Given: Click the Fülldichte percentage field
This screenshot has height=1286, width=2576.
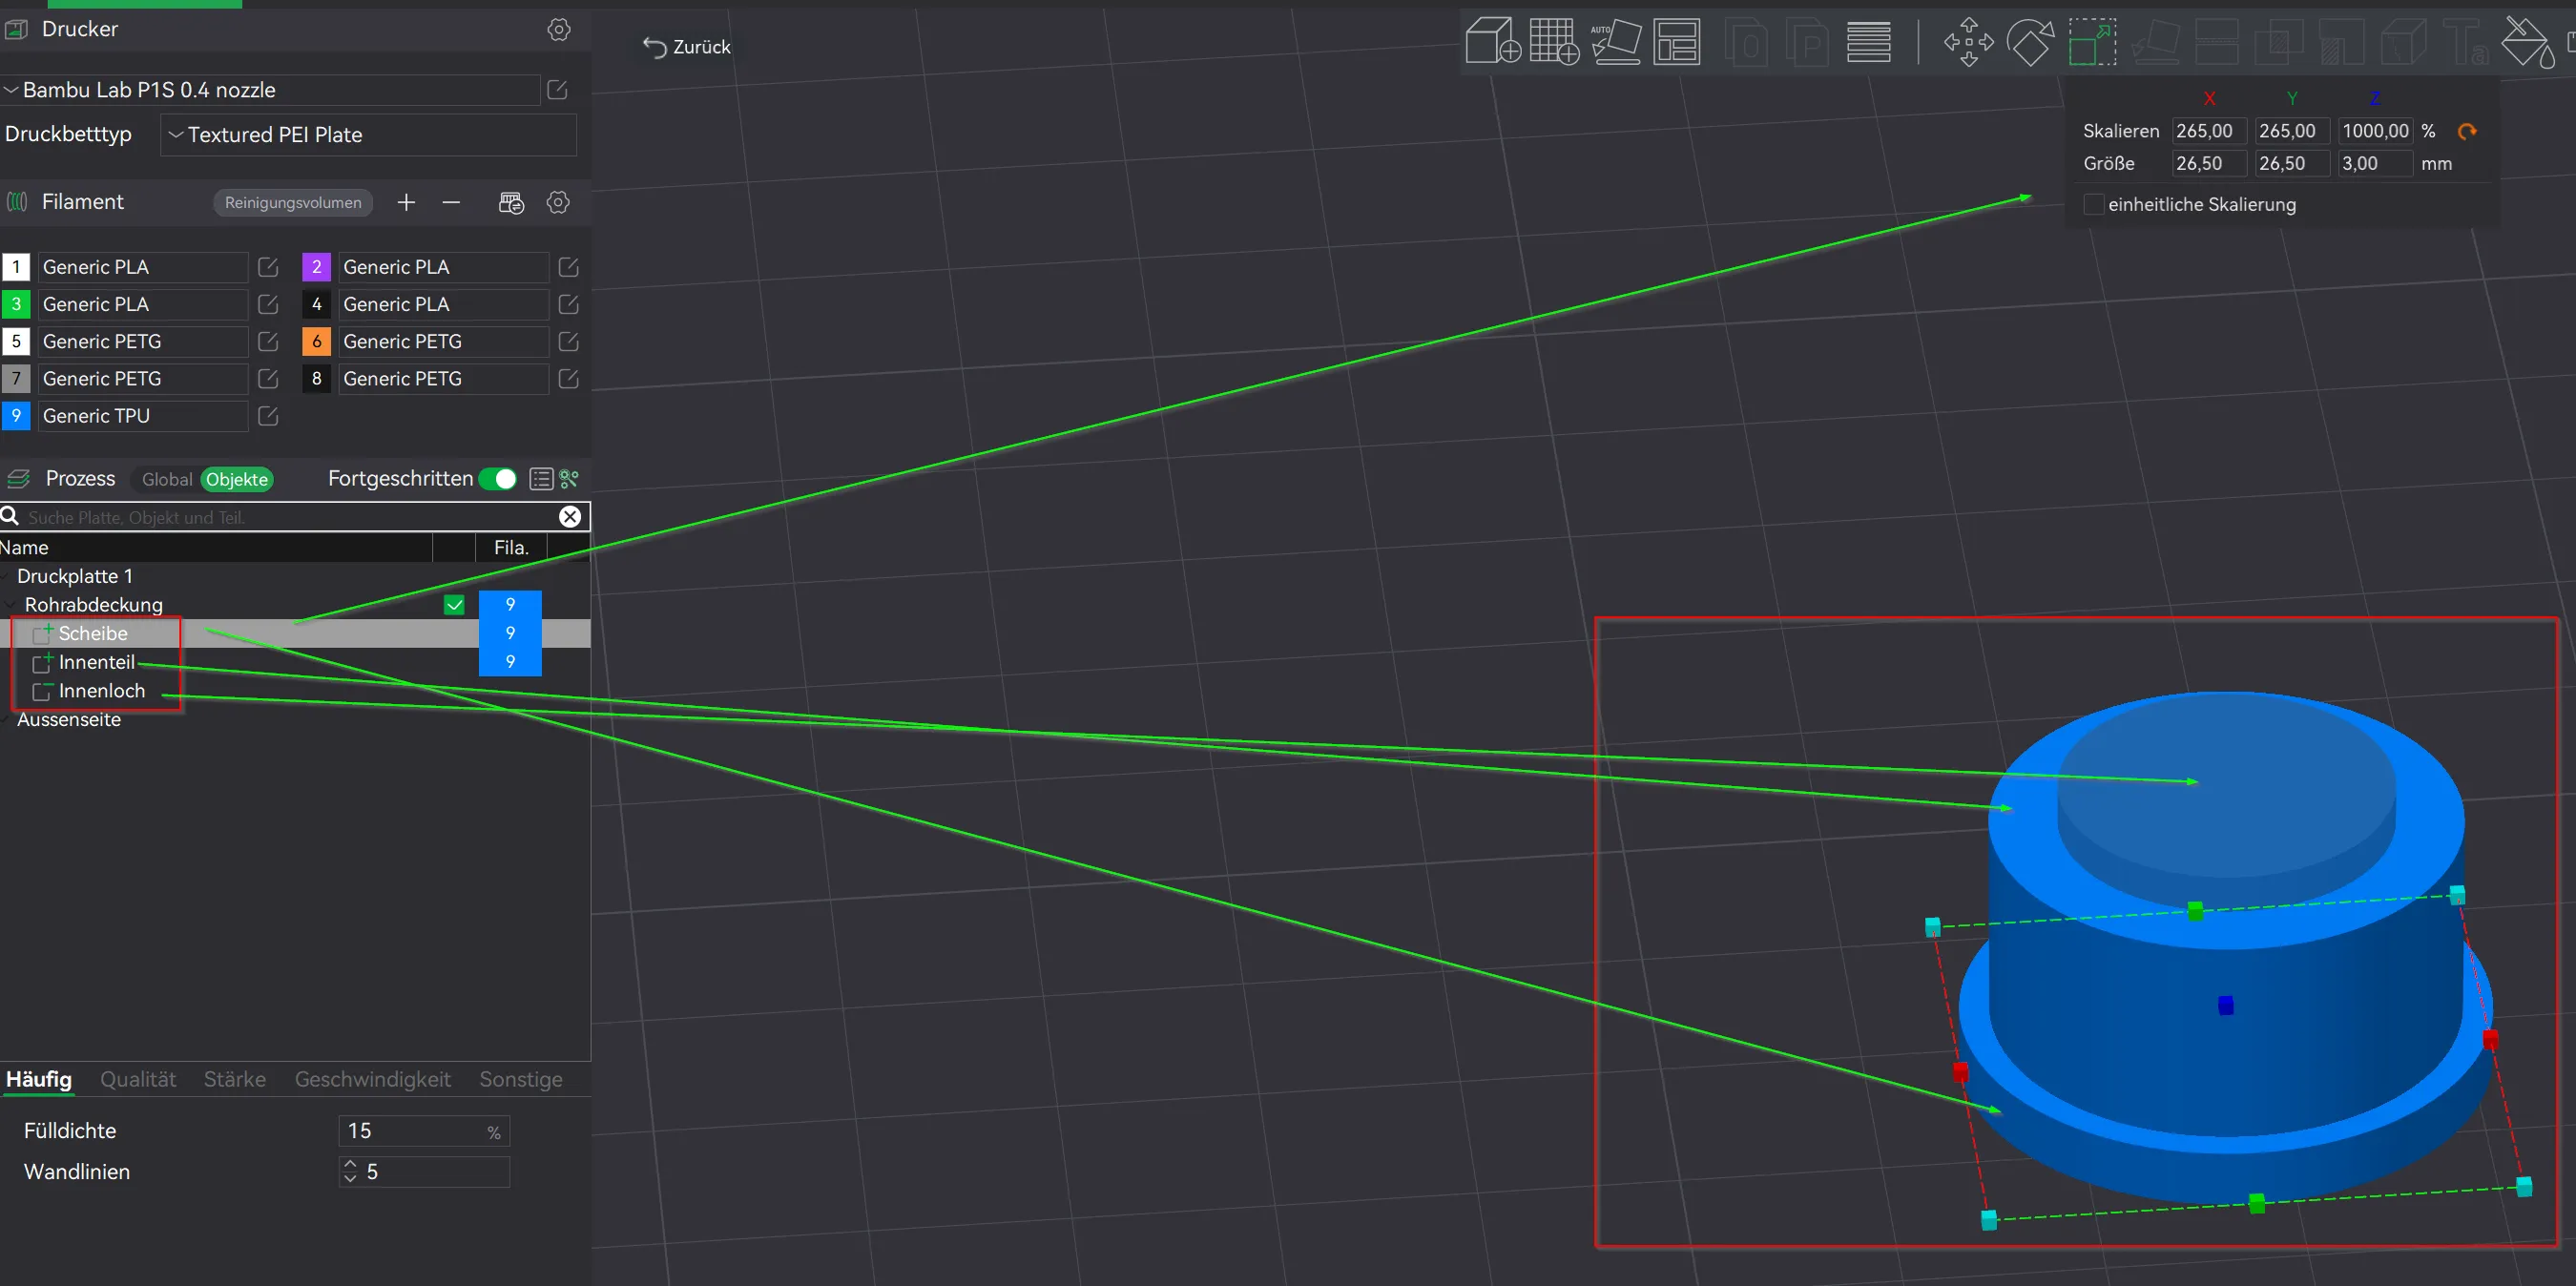Looking at the screenshot, I should [x=424, y=1131].
